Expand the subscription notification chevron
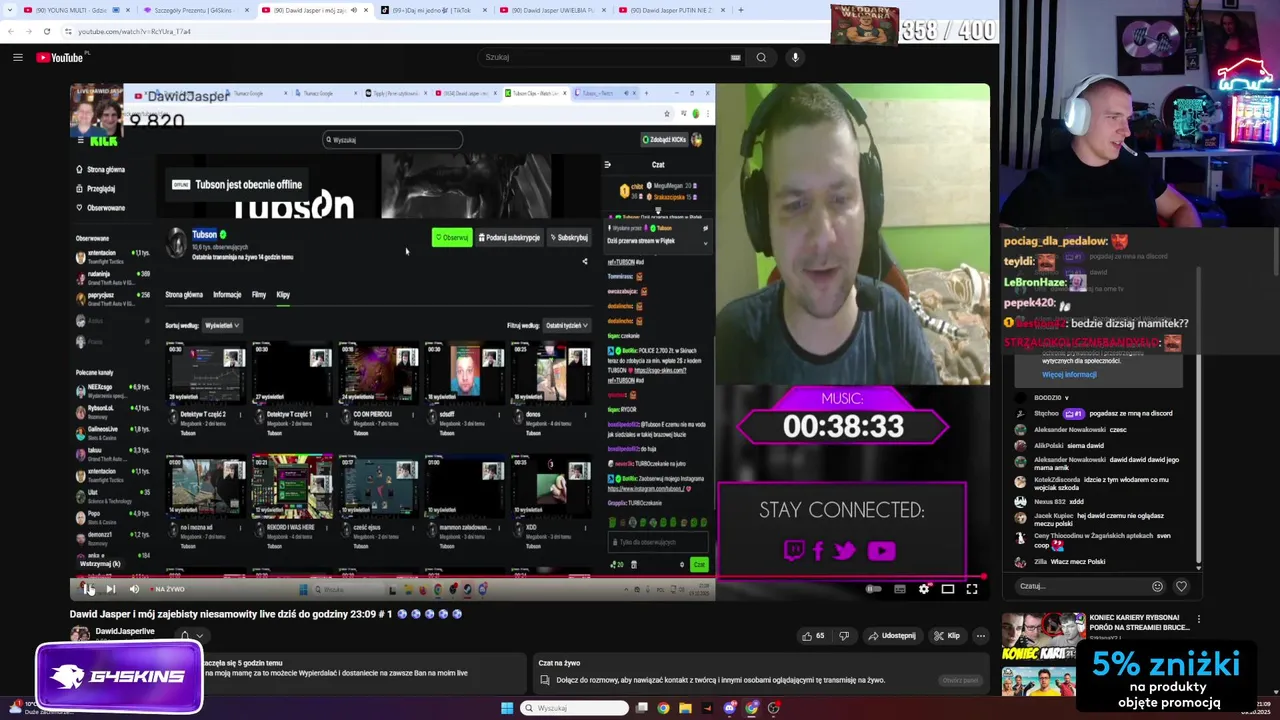 click(200, 636)
